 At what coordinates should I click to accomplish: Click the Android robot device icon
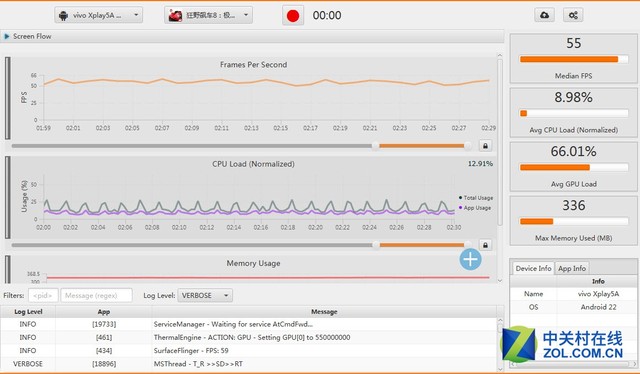pos(63,16)
